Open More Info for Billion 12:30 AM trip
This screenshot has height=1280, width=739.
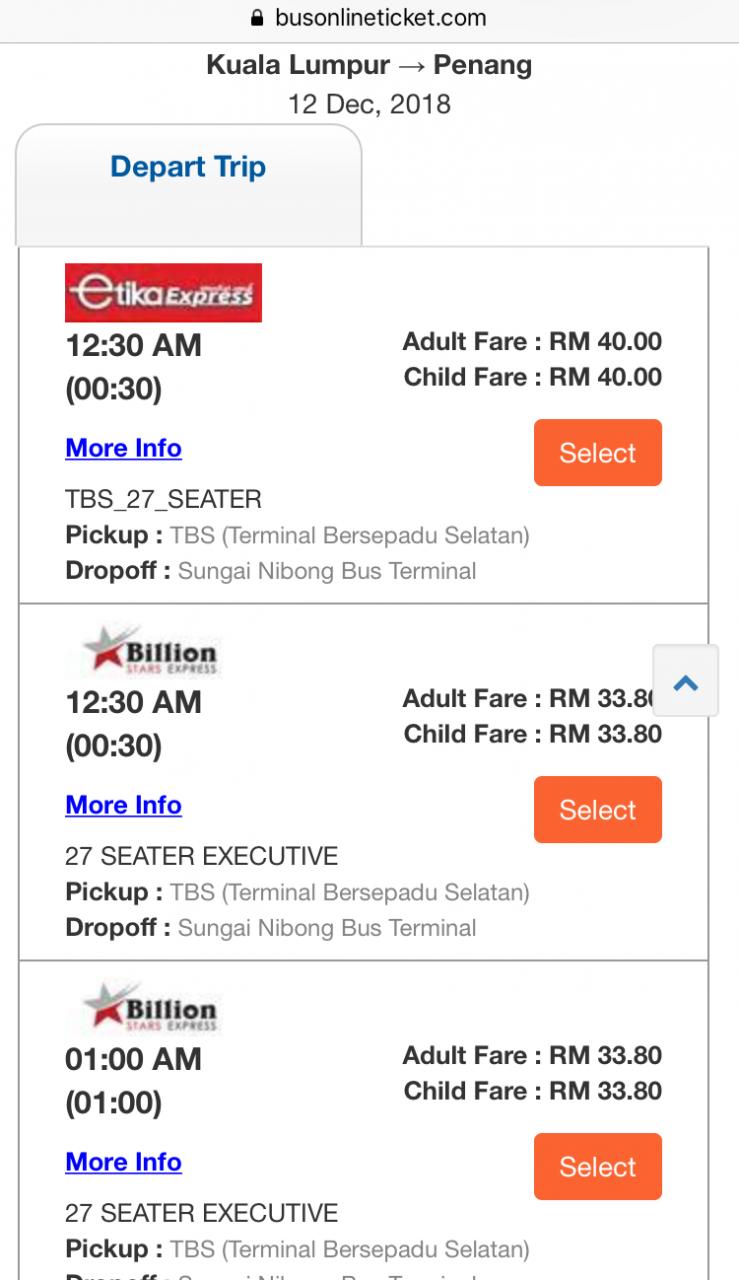[123, 805]
